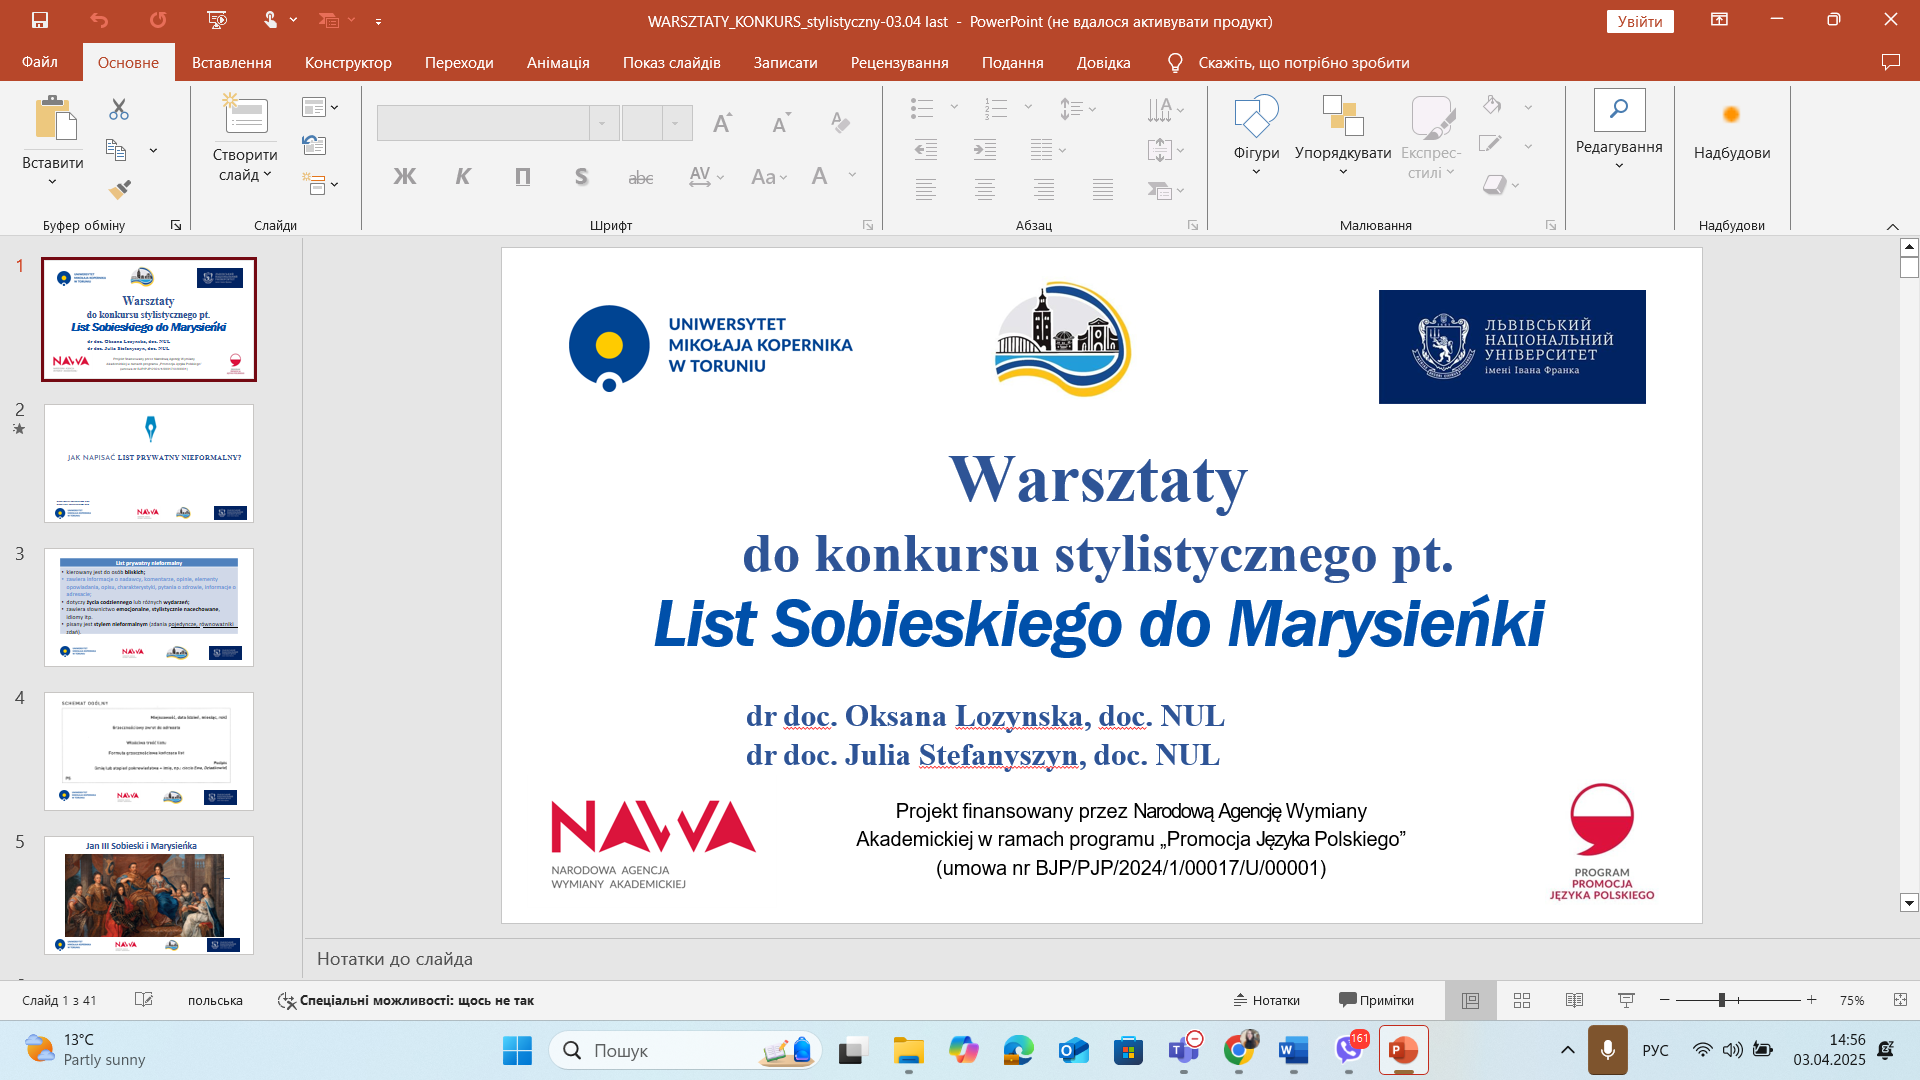Viewport: 1920px width, 1080px height.
Task: Open the comments pane speech bubble icon
Action: point(1890,62)
